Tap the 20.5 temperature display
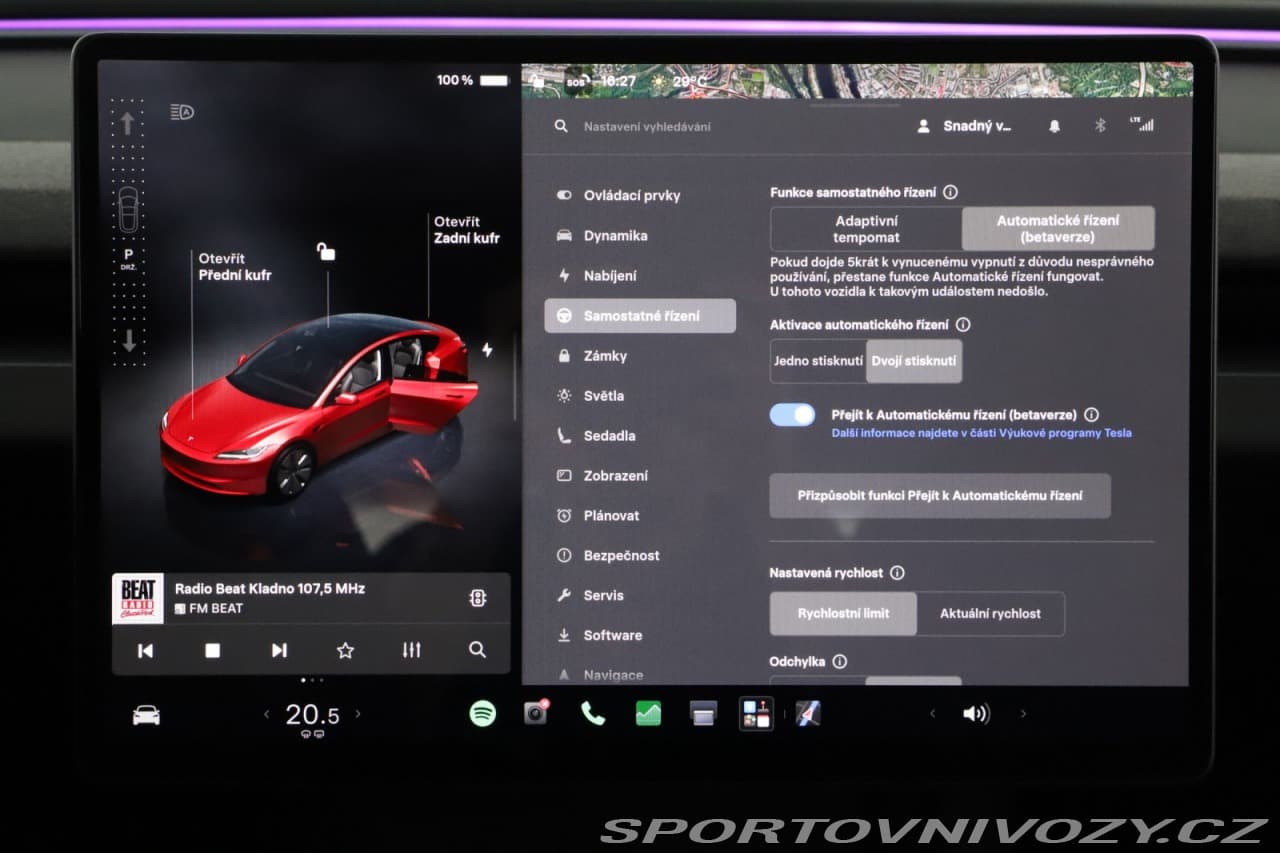1280x853 pixels. tap(312, 714)
